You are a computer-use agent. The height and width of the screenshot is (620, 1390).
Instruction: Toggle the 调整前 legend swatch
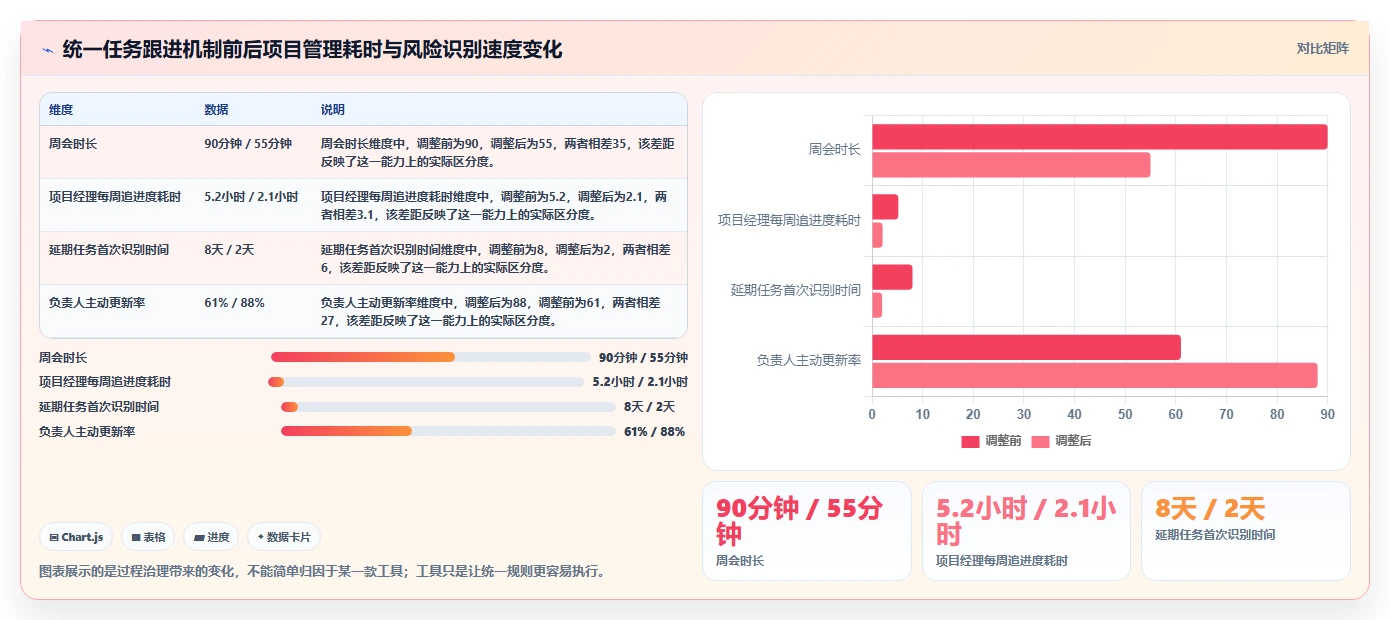point(970,441)
